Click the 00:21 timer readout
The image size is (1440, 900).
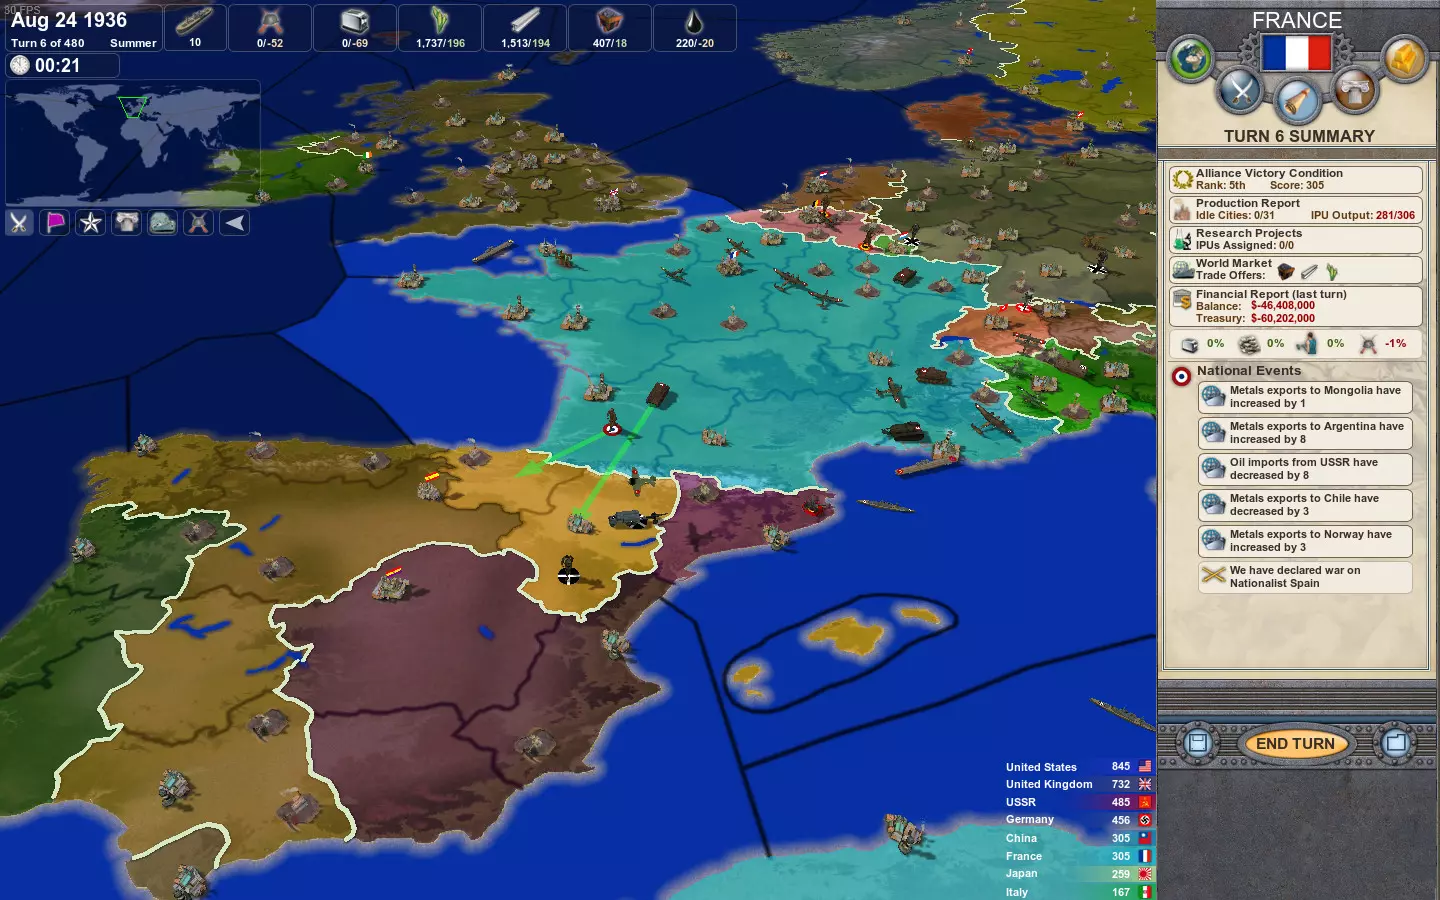tap(57, 66)
